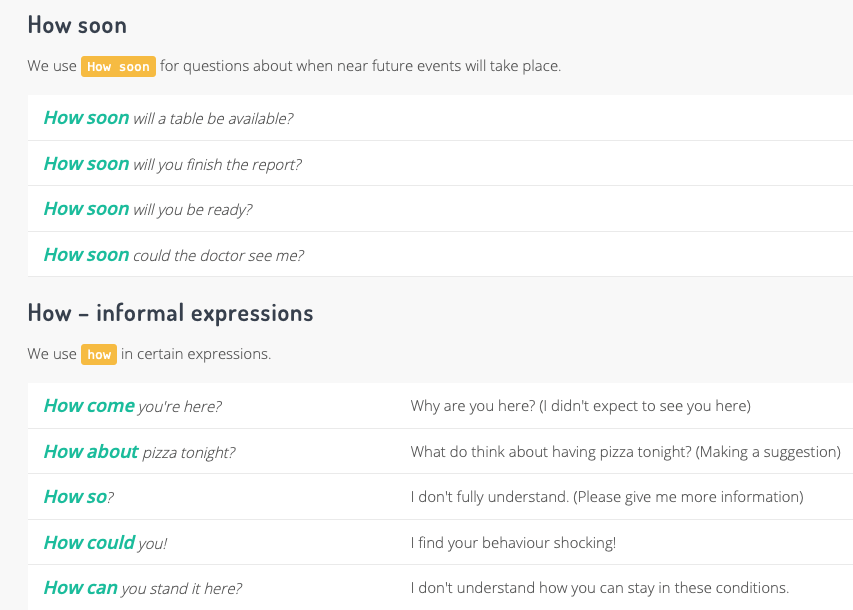Click the "How so?" expression

78,497
